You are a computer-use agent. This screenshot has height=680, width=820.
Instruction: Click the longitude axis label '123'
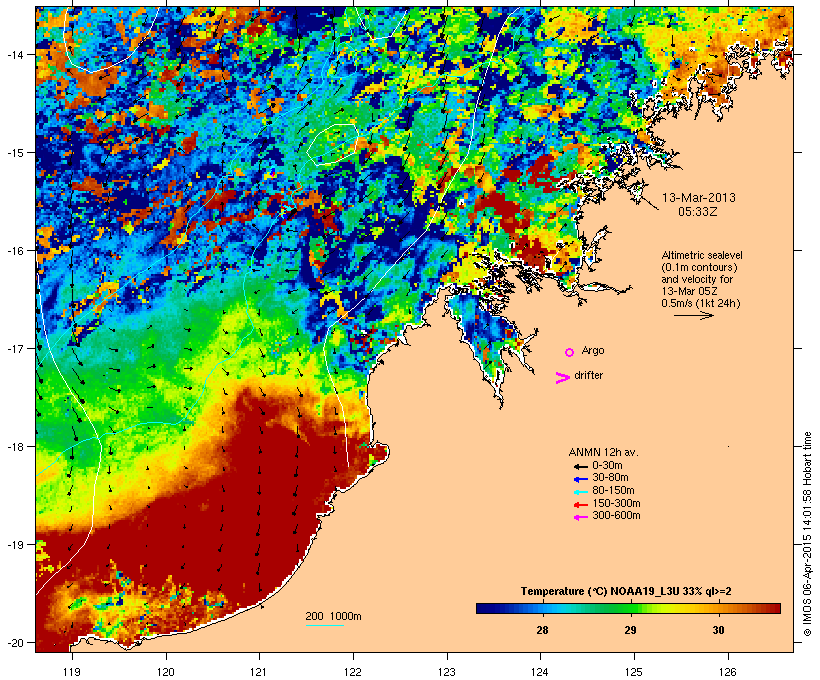point(447,672)
